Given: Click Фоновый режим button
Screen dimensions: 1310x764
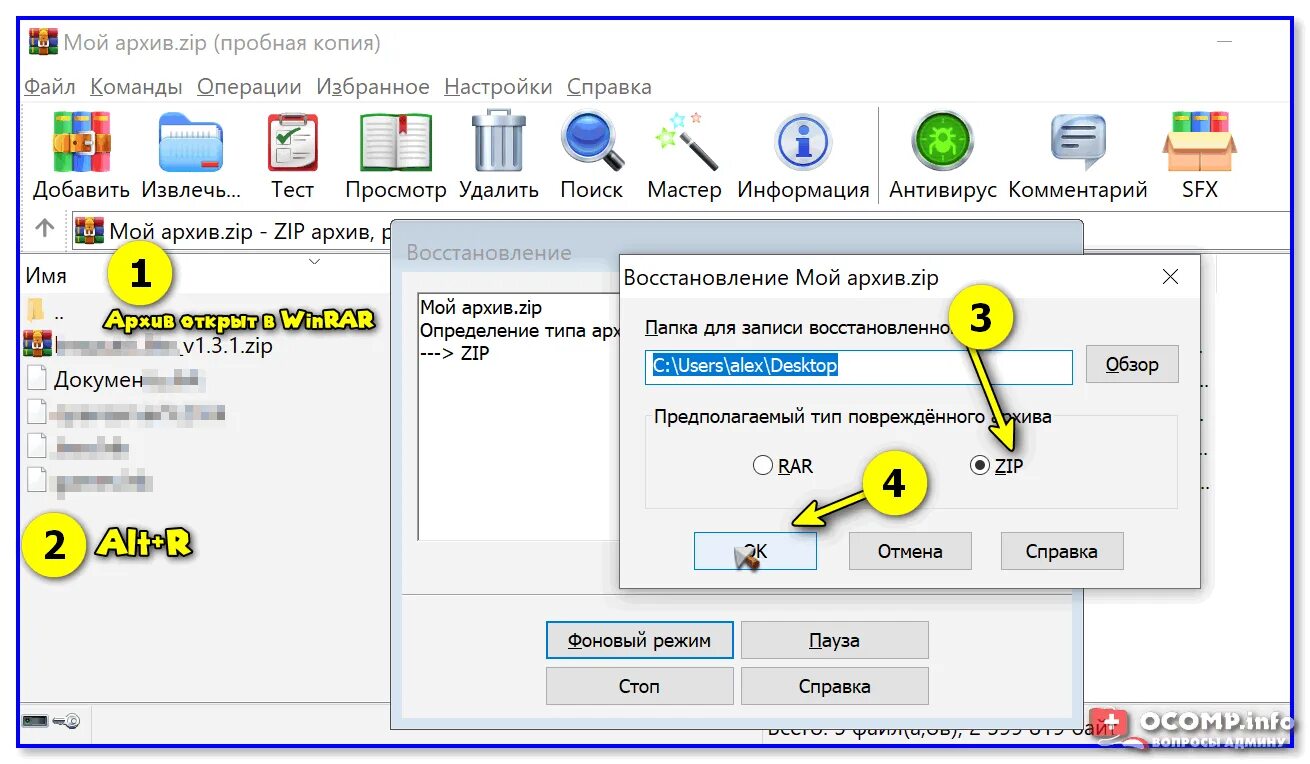Looking at the screenshot, I should point(640,640).
